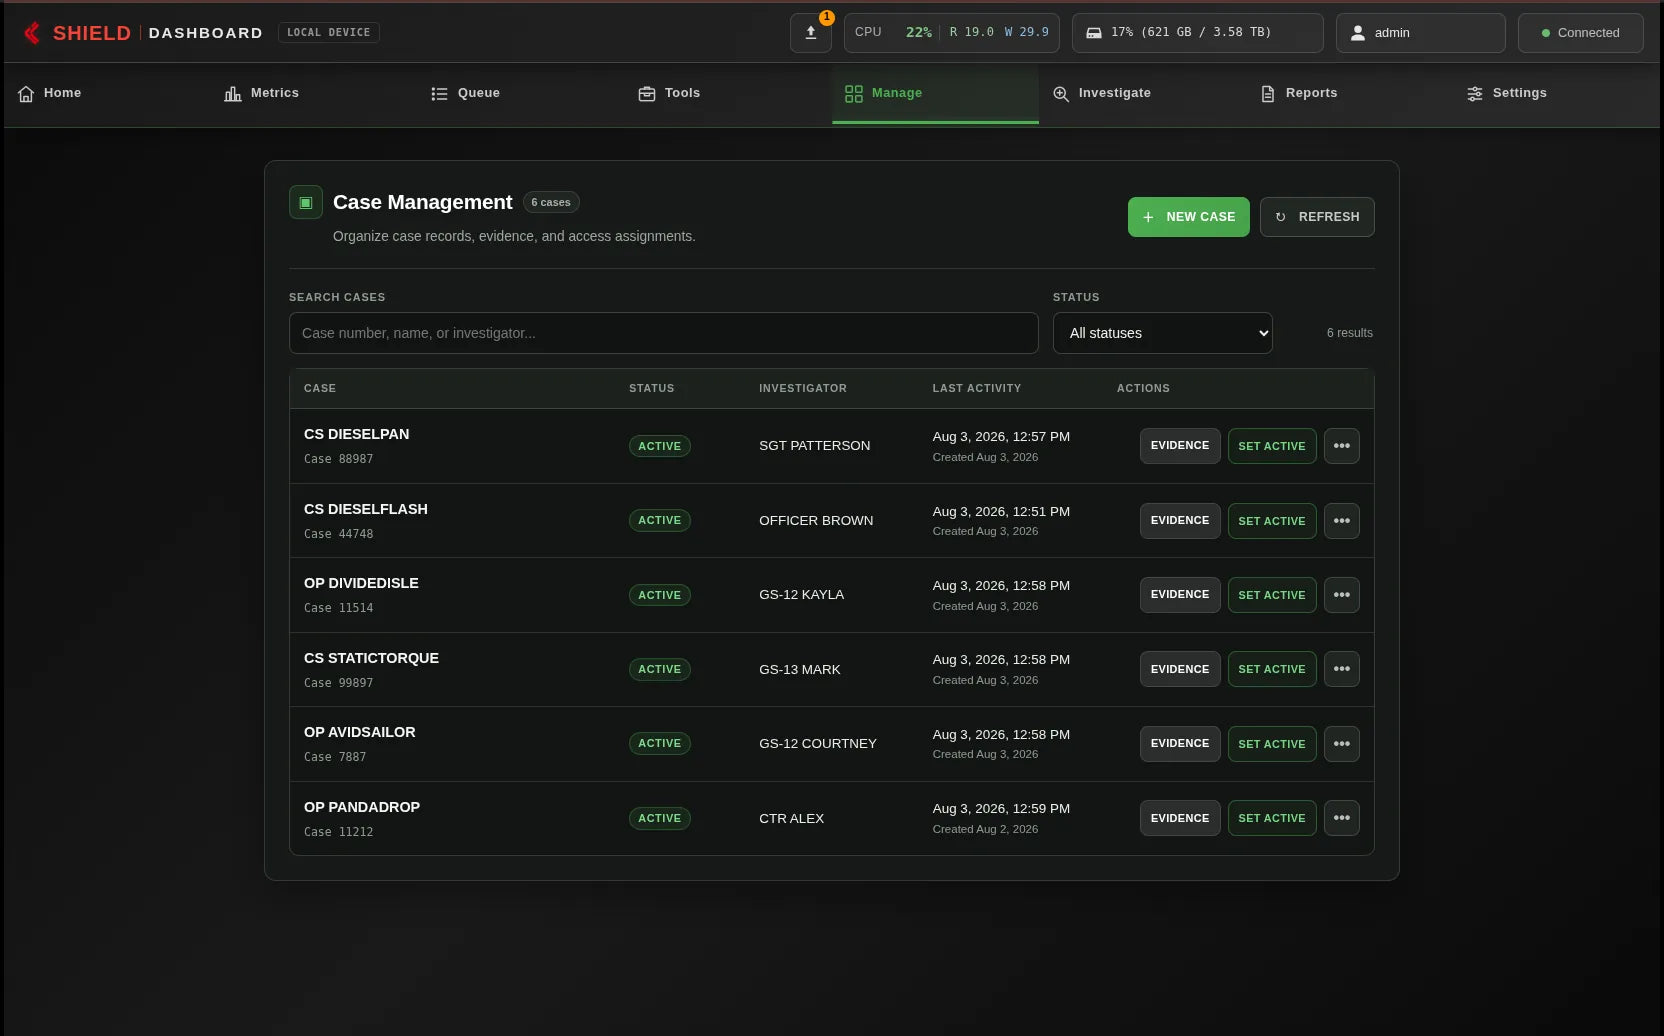Screen dimensions: 1664x1036
Task: Go to the Settings tab
Action: 1557,94
